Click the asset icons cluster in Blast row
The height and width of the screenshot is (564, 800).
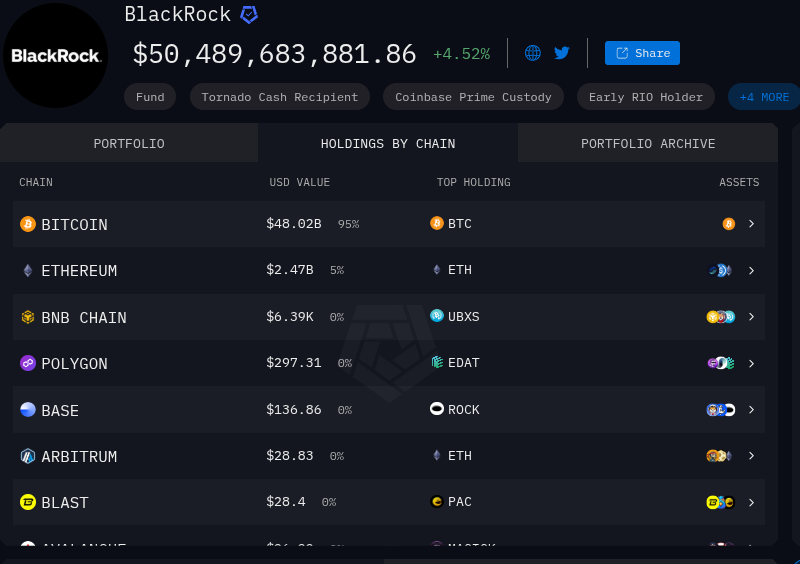pyautogui.click(x=721, y=503)
